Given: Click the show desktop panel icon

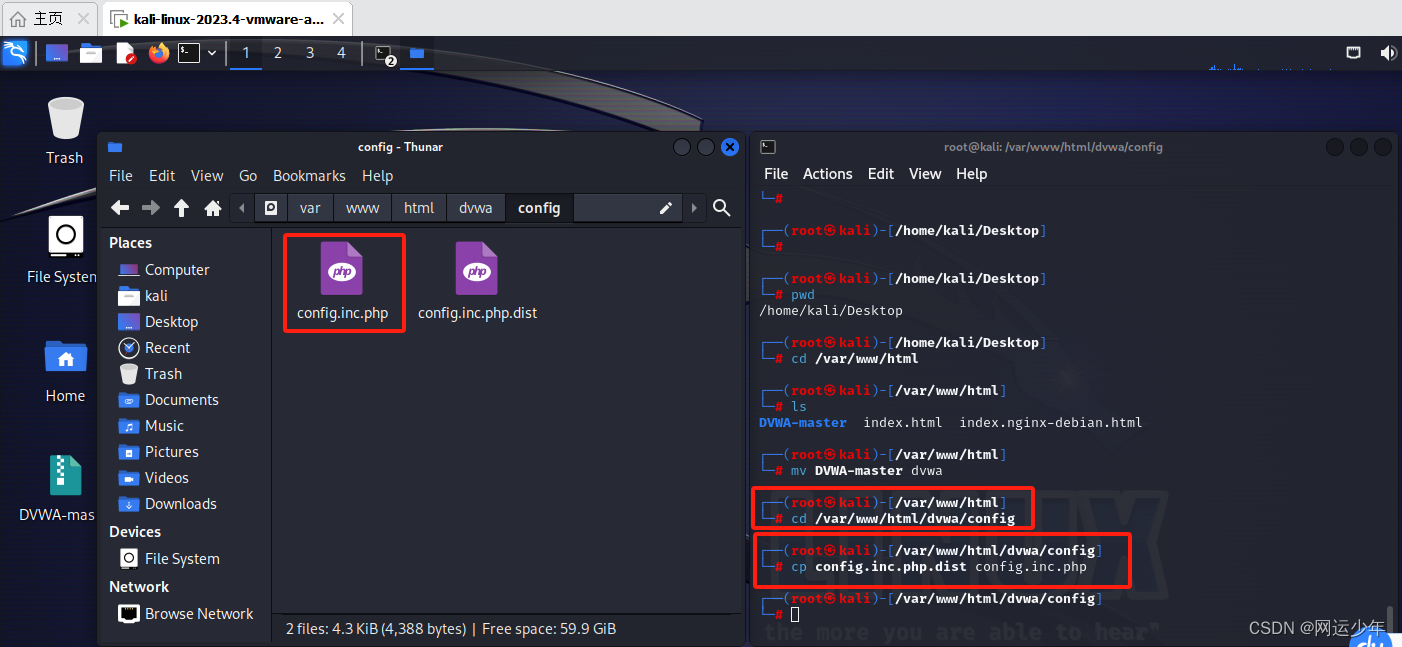Looking at the screenshot, I should click(57, 53).
